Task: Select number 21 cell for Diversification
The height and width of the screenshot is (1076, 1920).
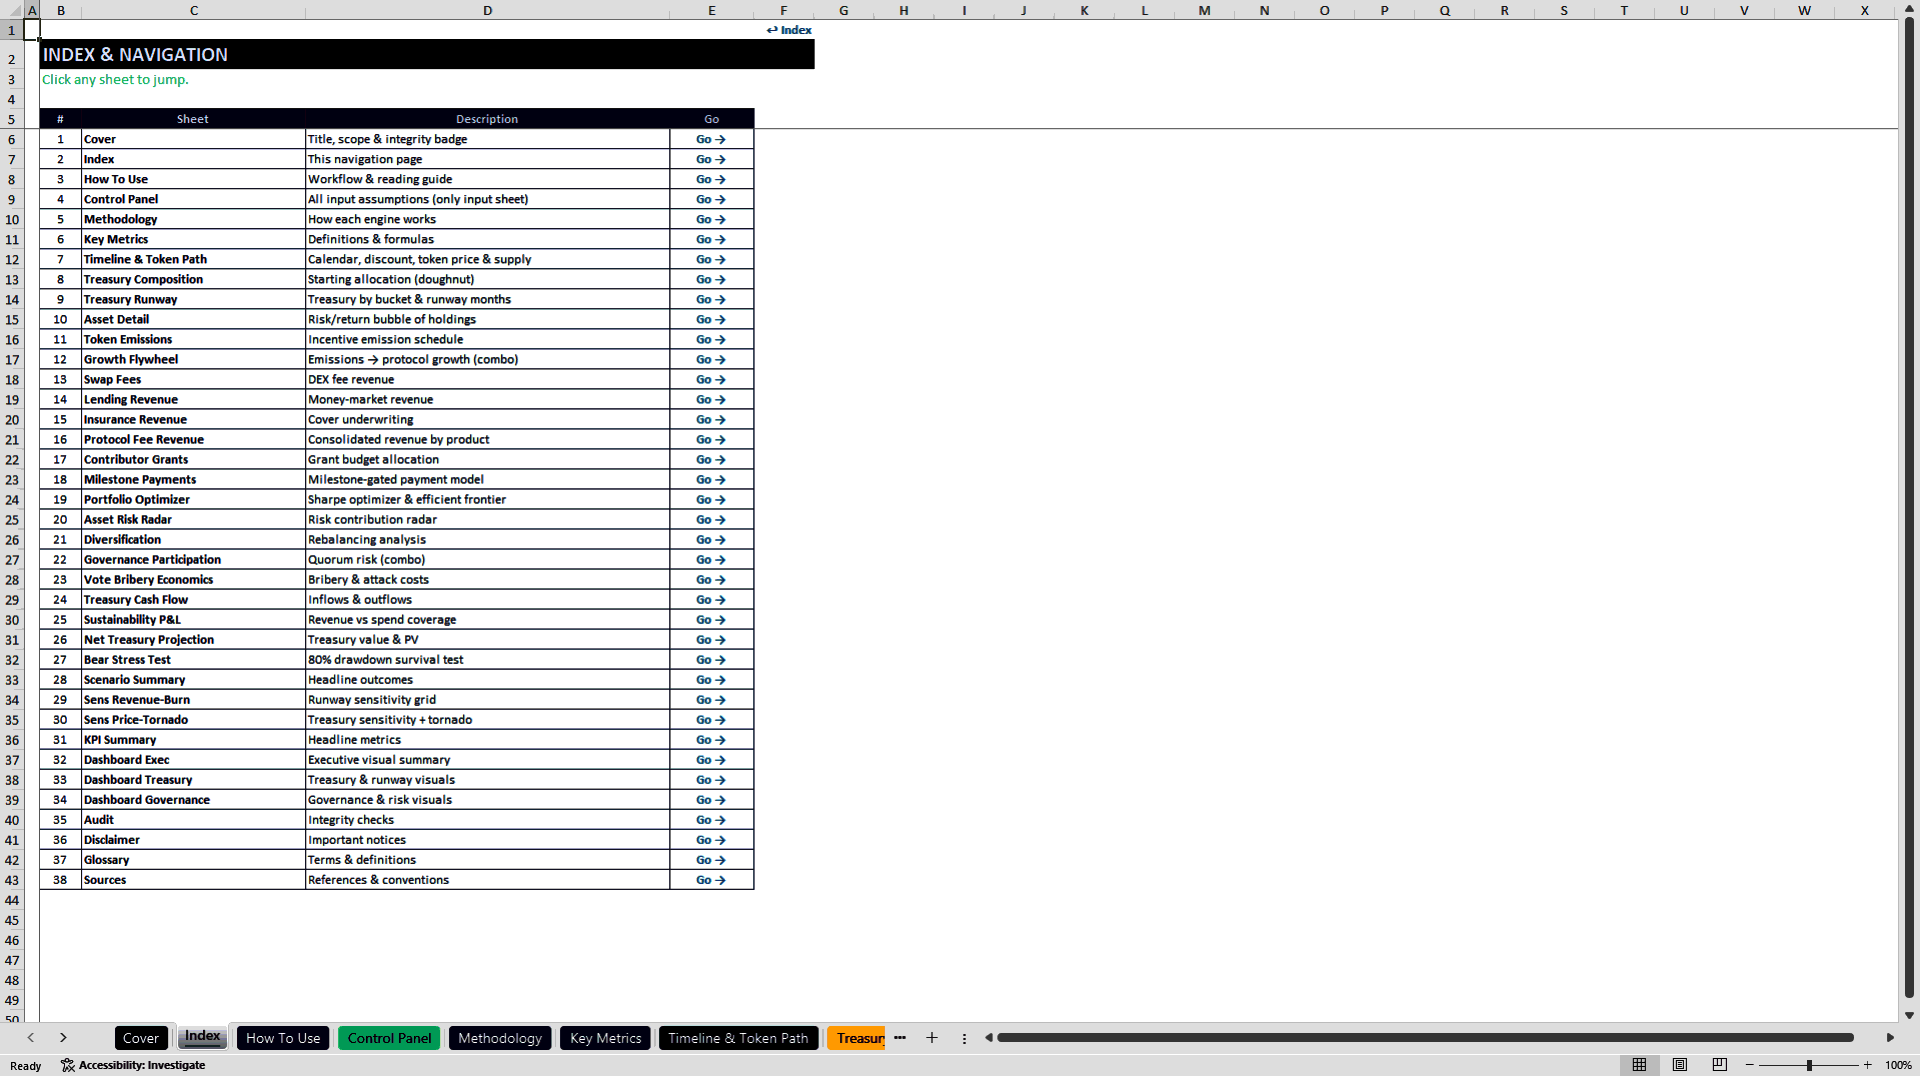Action: coord(60,539)
